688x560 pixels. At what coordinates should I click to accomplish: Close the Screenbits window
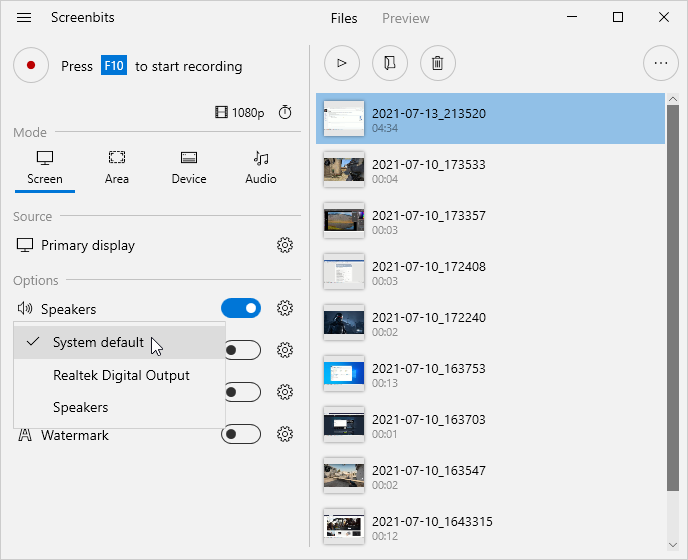pos(664,17)
